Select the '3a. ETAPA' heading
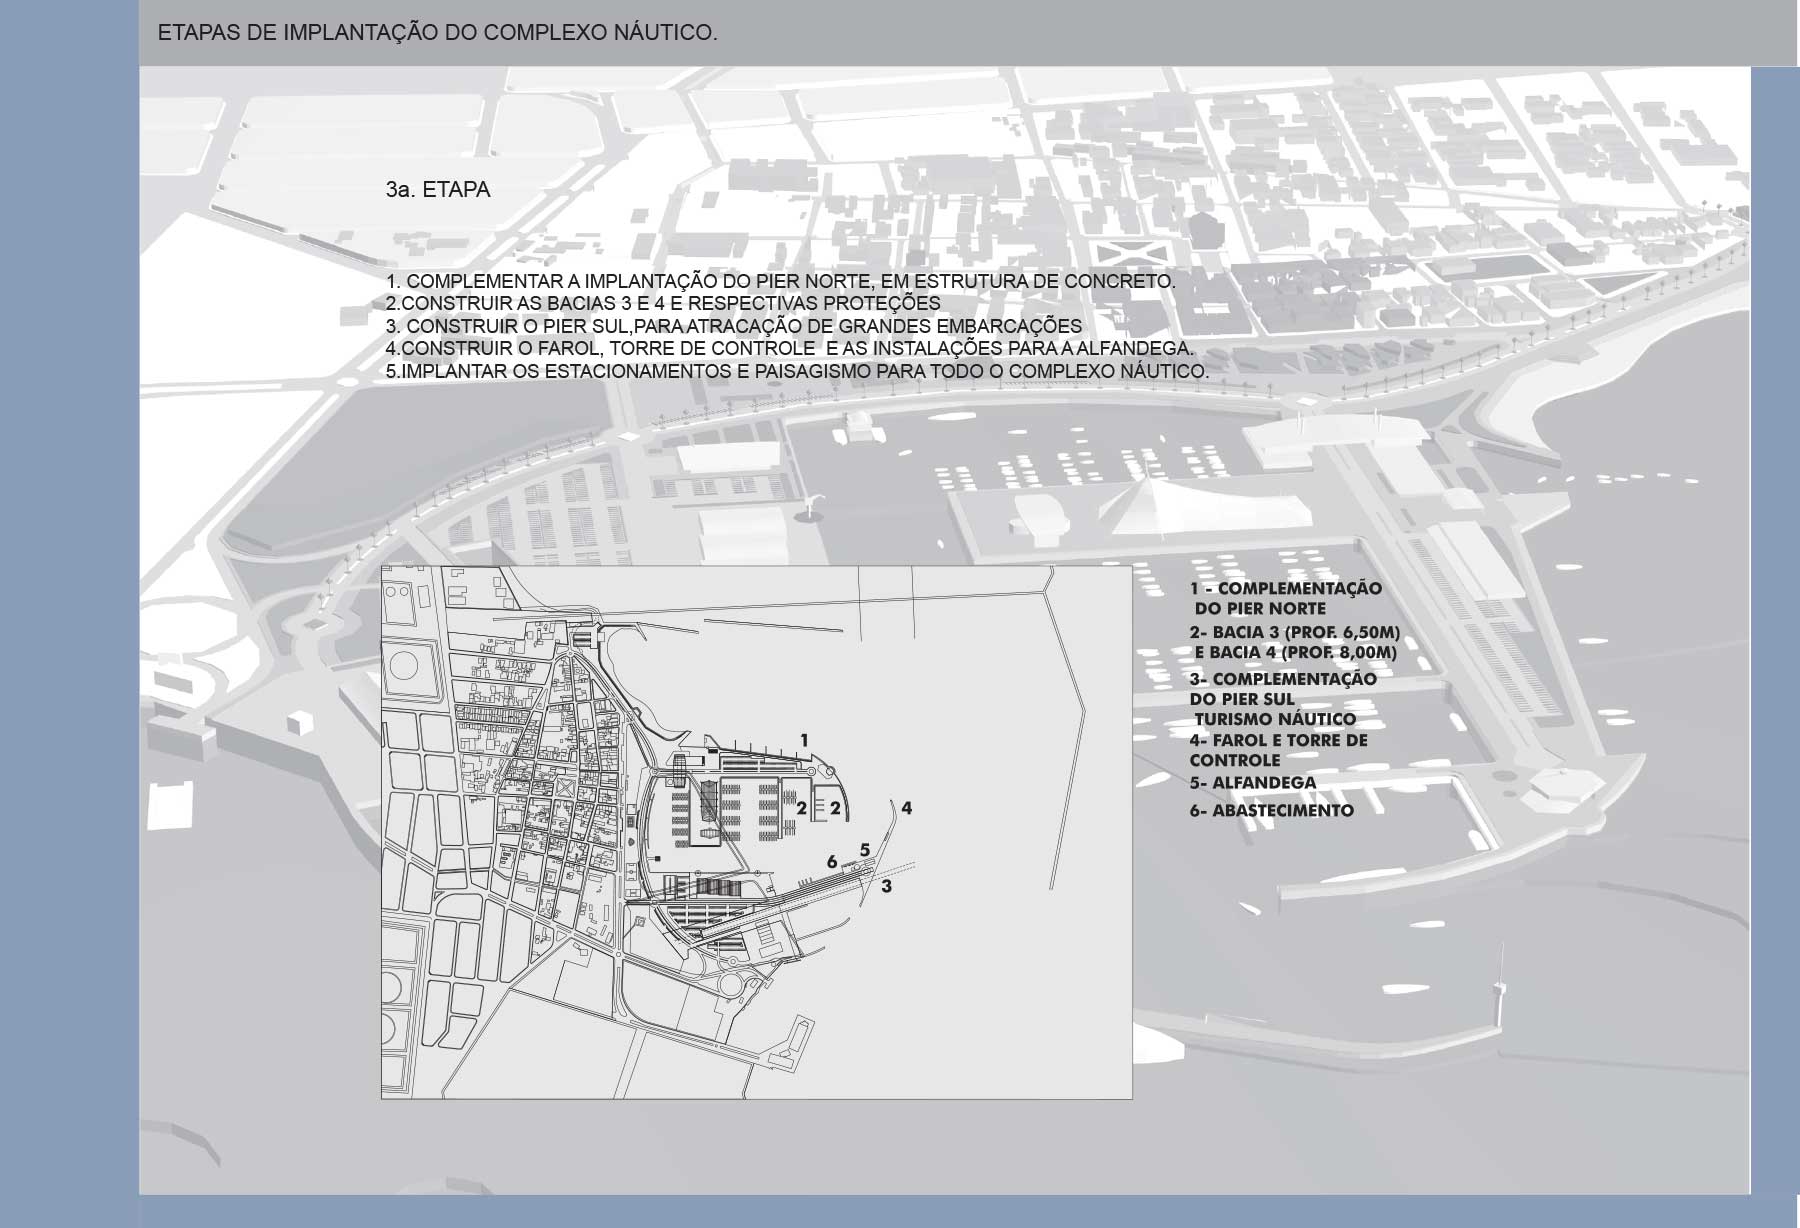This screenshot has width=1800, height=1228. (438, 190)
